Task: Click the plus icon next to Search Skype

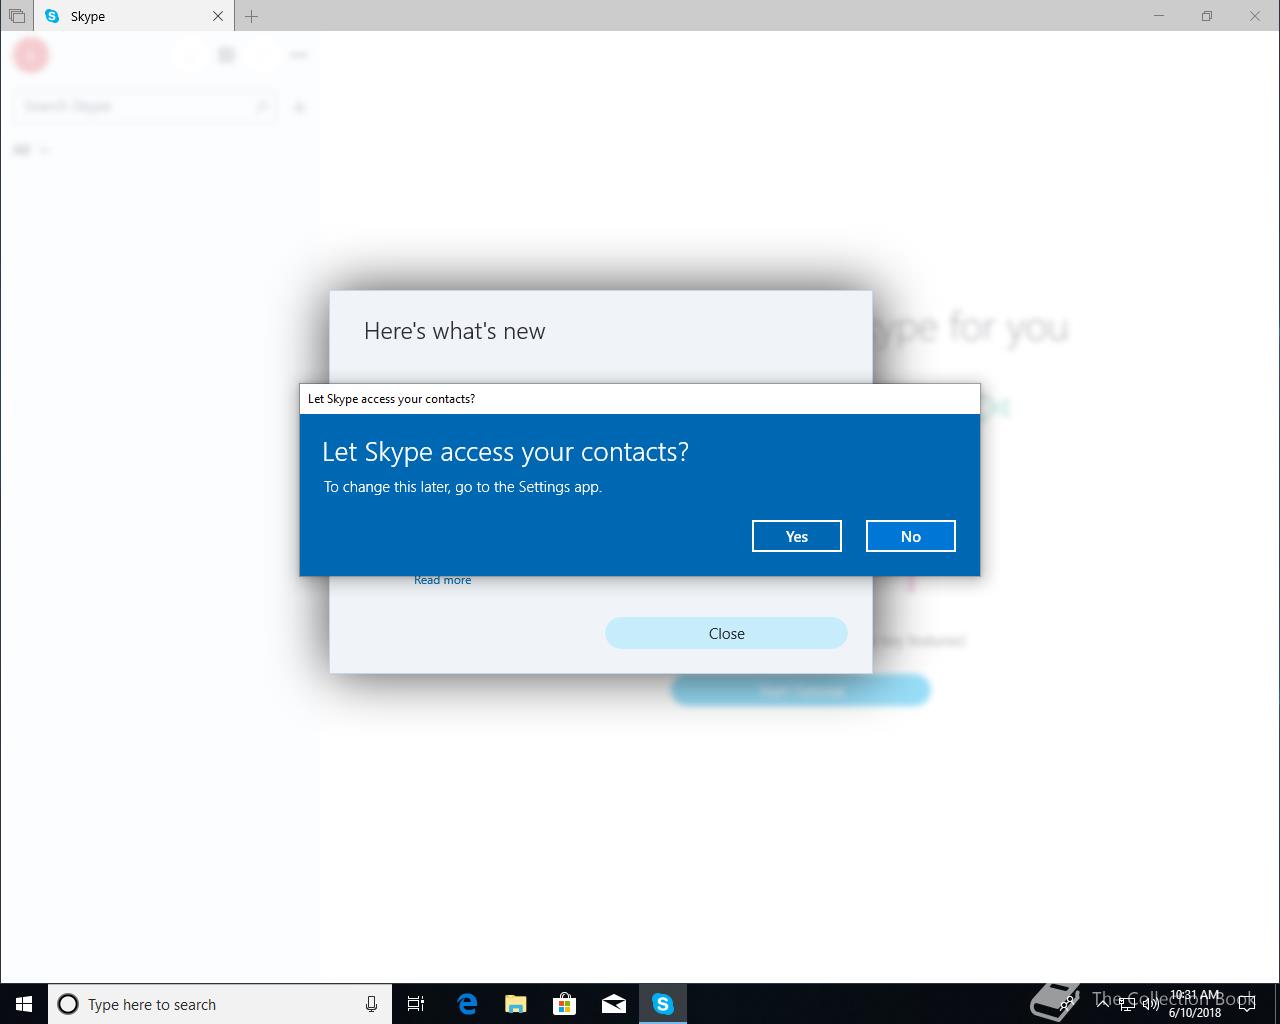Action: click(299, 107)
